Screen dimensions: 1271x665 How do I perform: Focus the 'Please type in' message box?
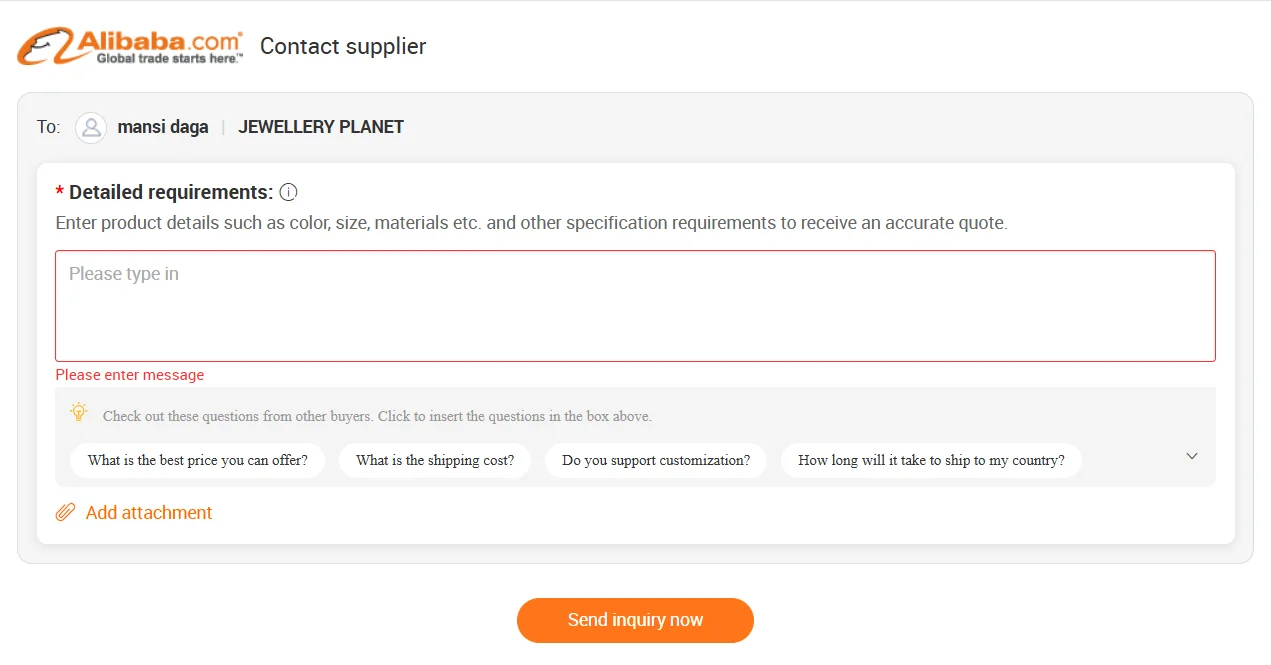(x=635, y=306)
